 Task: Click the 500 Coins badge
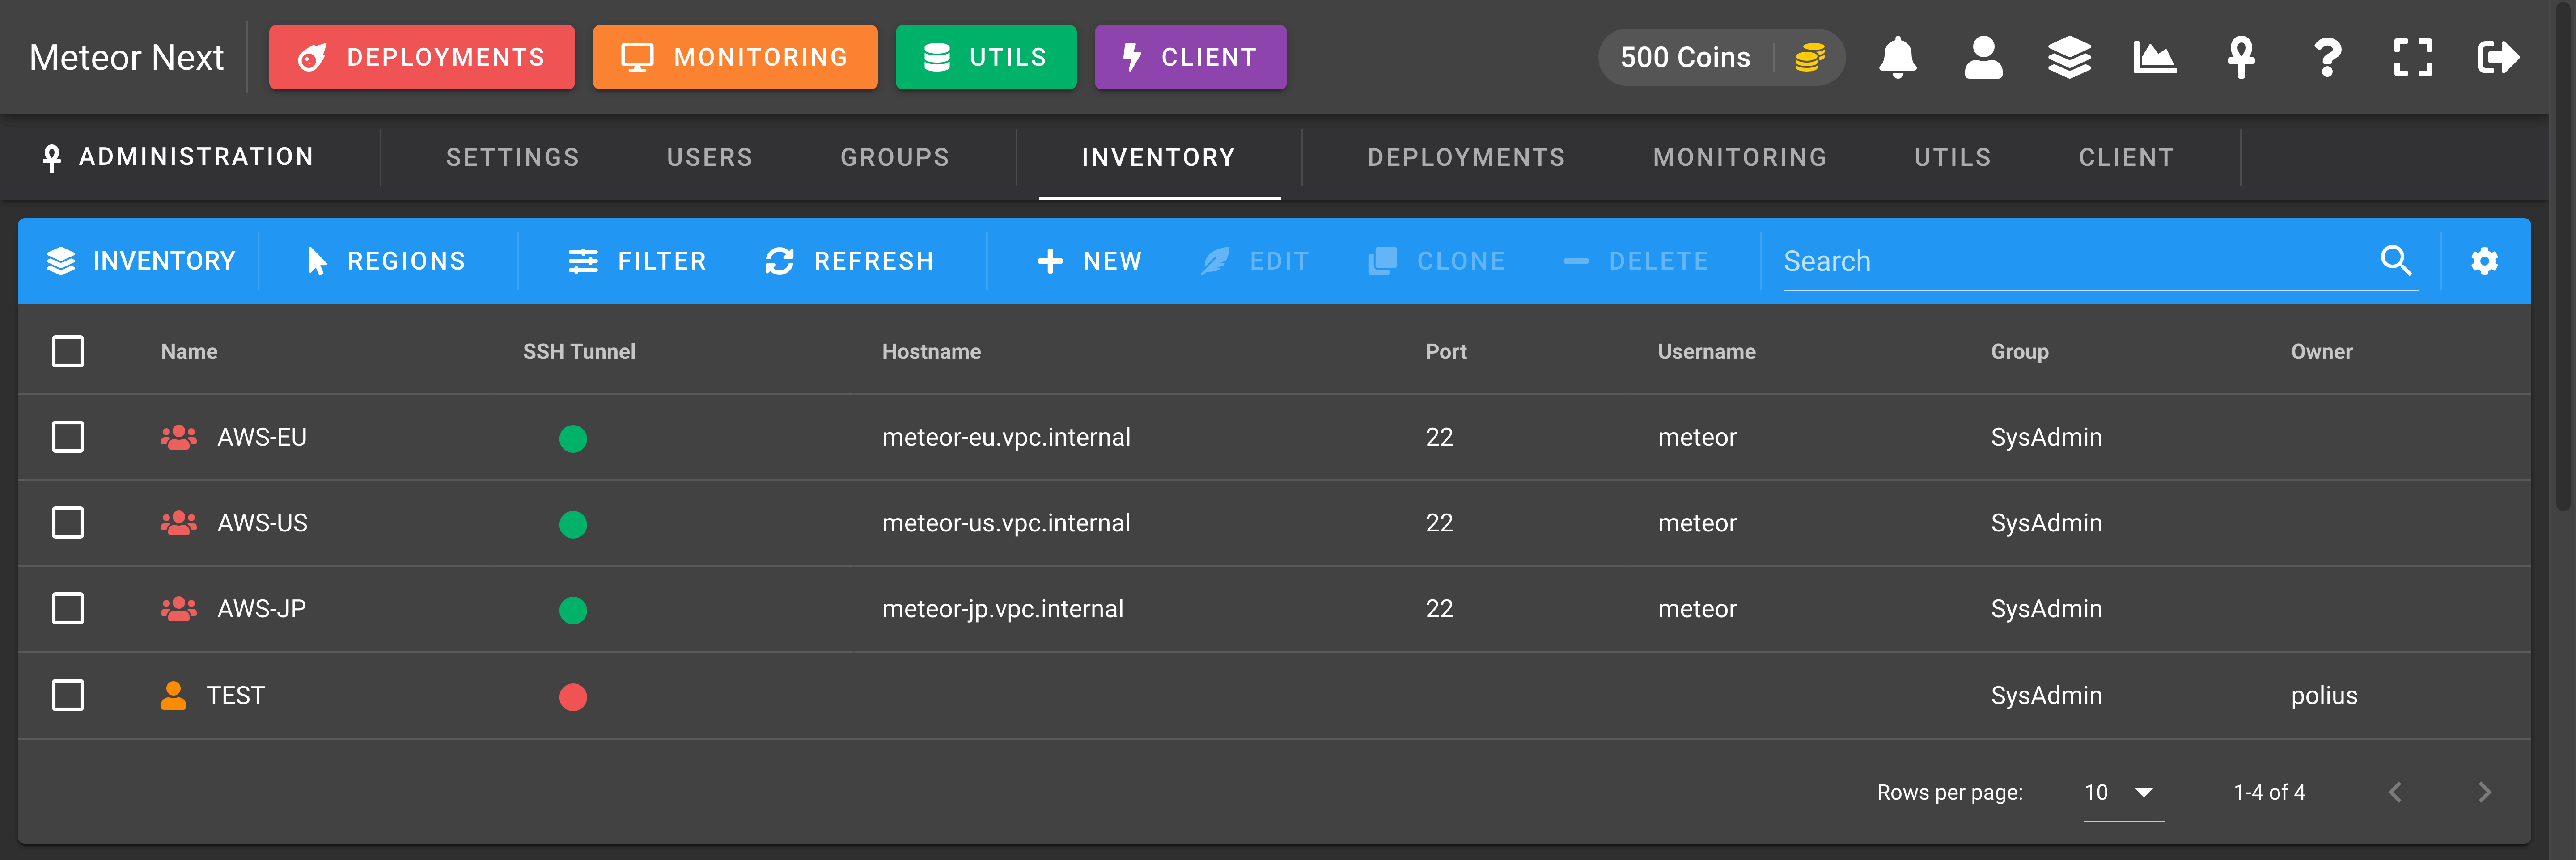(1722, 57)
